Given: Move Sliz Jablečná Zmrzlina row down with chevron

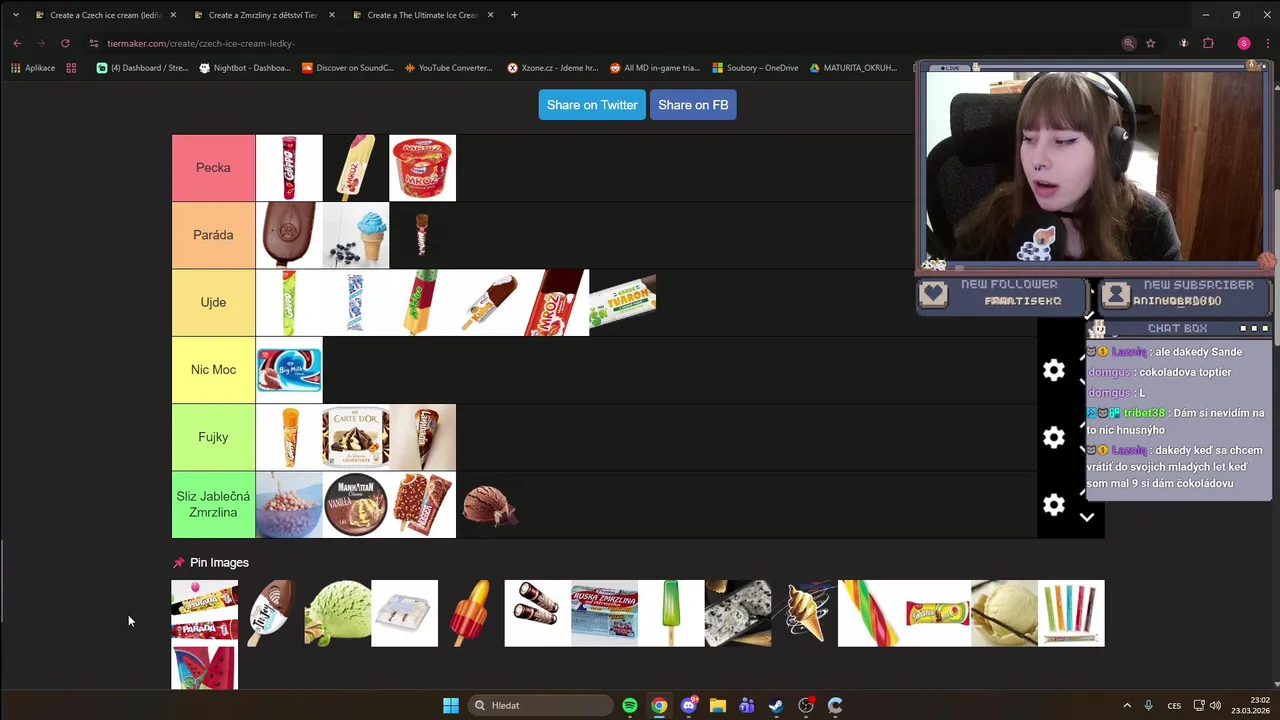Looking at the screenshot, I should pos(1087,517).
